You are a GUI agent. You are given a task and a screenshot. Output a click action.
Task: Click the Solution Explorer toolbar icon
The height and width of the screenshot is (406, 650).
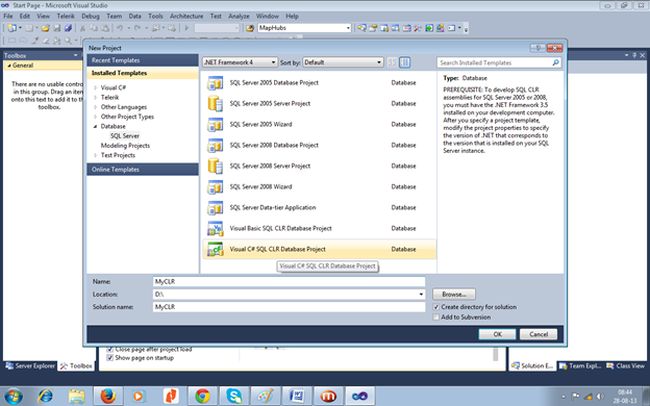tap(362, 28)
